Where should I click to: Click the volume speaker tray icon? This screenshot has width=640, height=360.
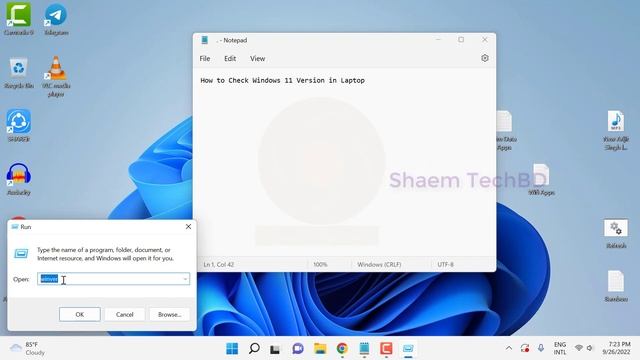(x=589, y=348)
